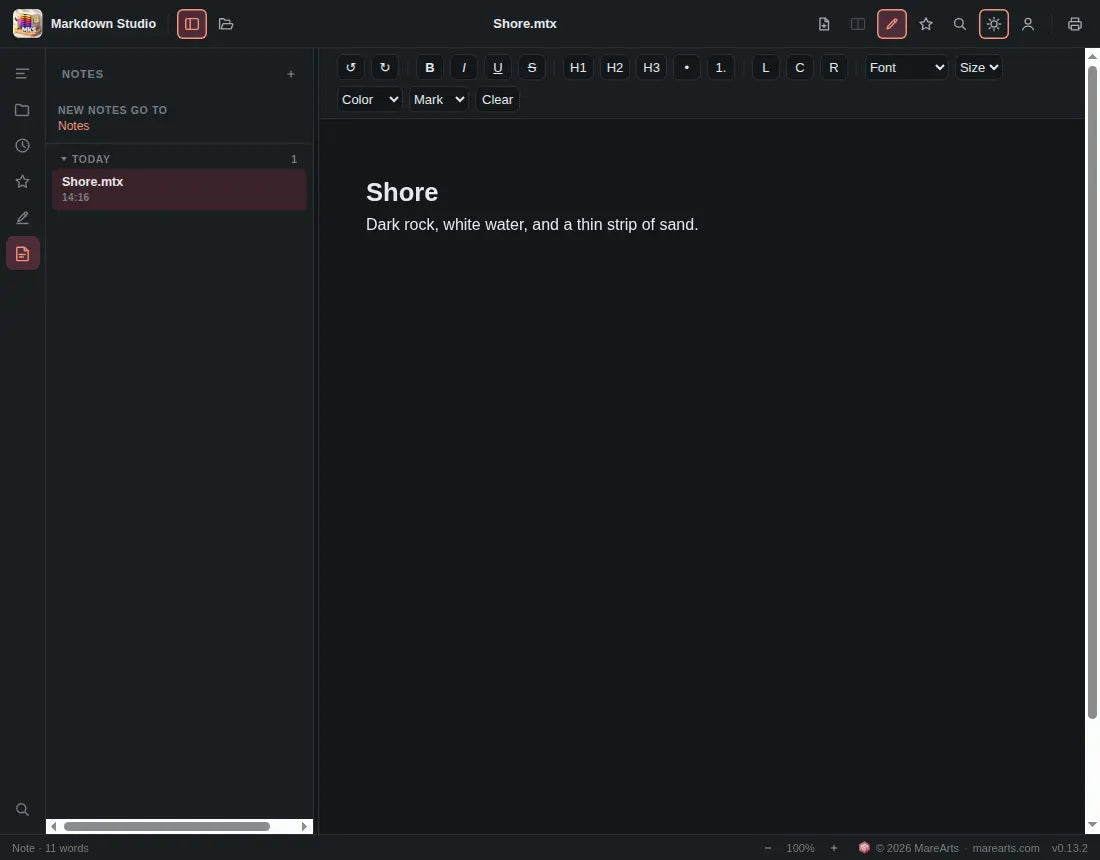Open the text Color dropdown

[x=370, y=100]
